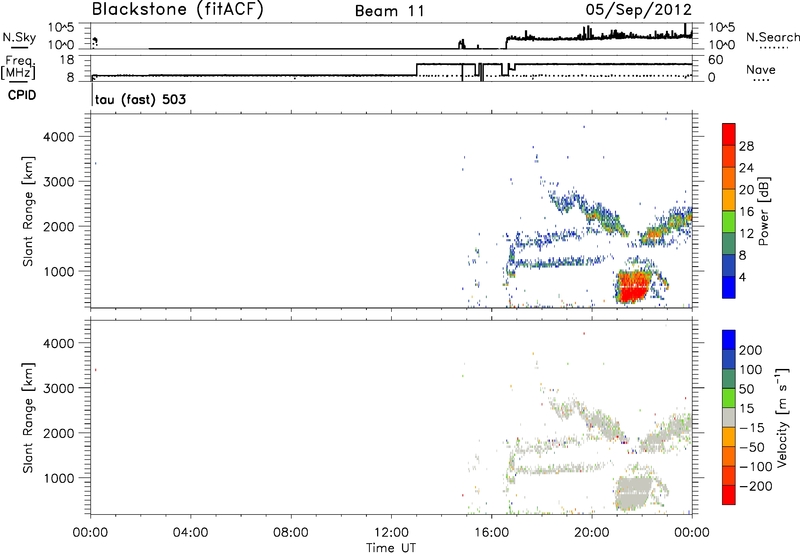Click the '16' power colorbar tick
This screenshot has width=800, height=554.
click(746, 212)
